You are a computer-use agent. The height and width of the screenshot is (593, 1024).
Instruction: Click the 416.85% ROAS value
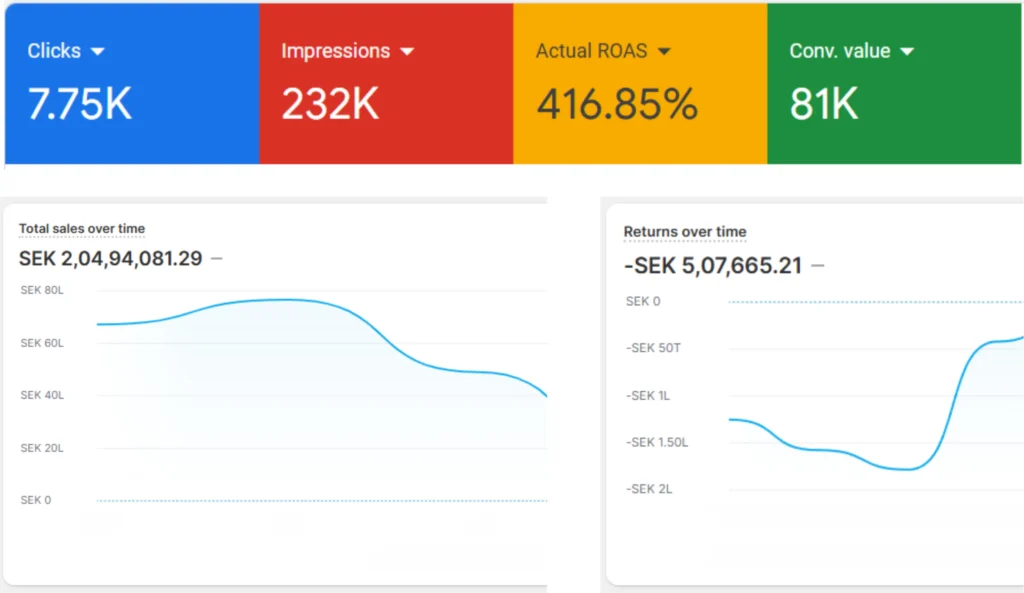tap(617, 103)
